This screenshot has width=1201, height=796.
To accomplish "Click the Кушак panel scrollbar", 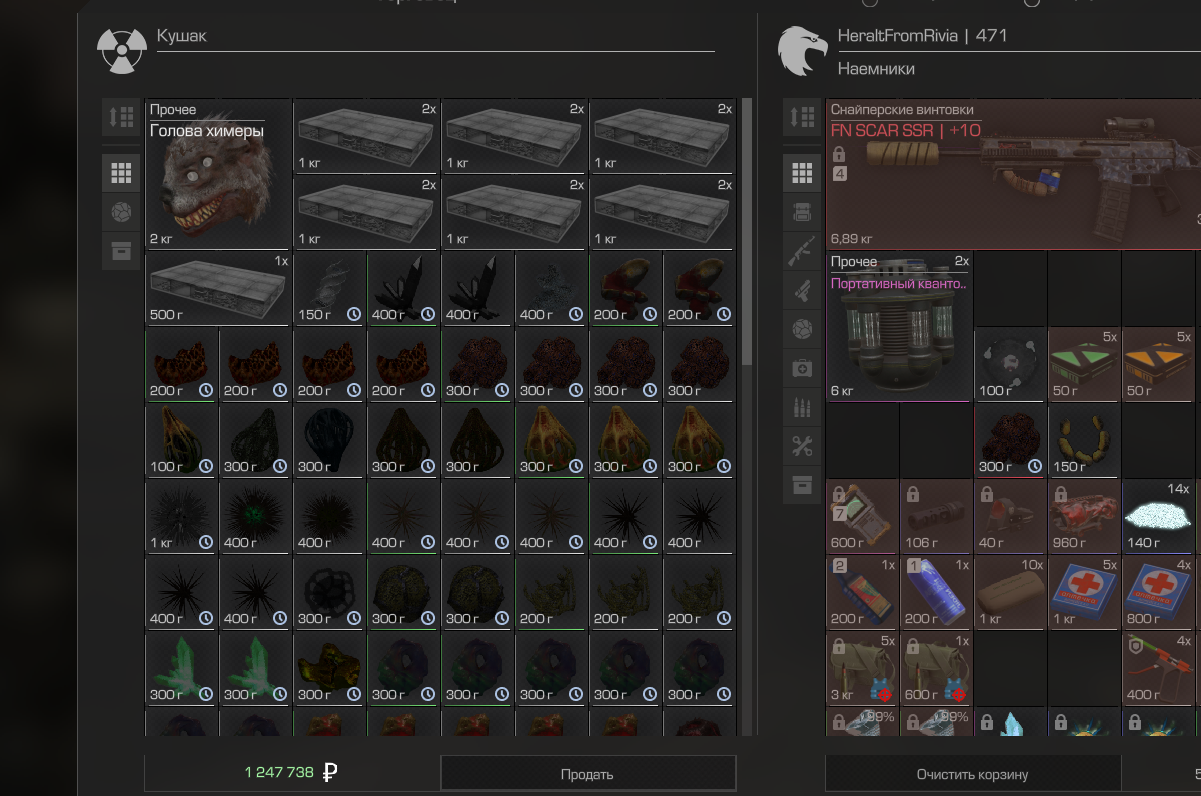I will click(x=747, y=232).
